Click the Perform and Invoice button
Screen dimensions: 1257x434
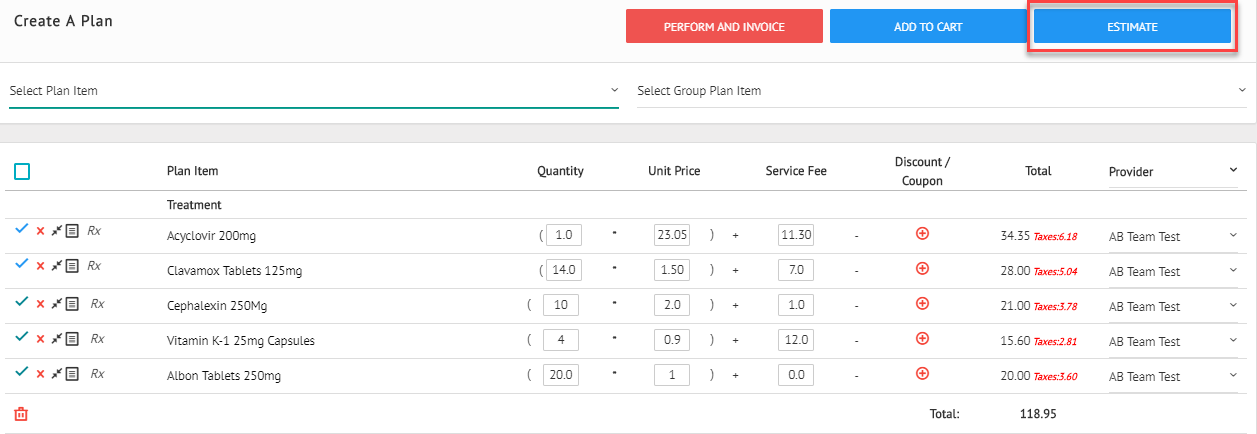coord(724,27)
